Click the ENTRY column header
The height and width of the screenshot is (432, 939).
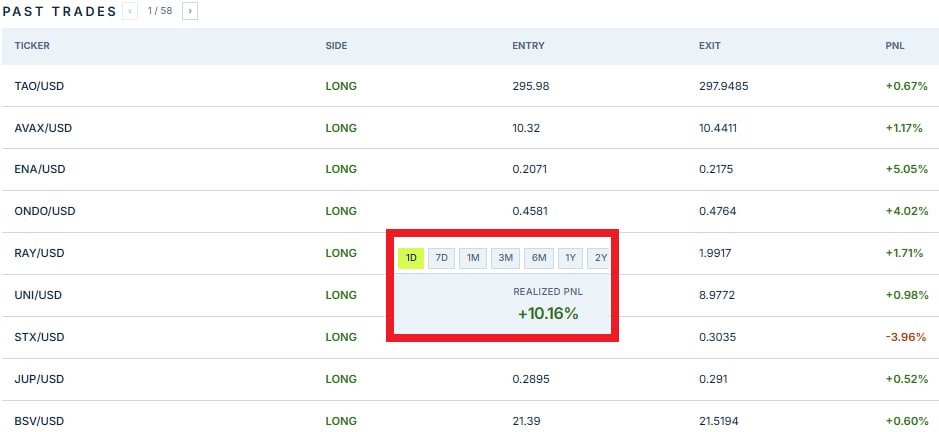coord(528,46)
